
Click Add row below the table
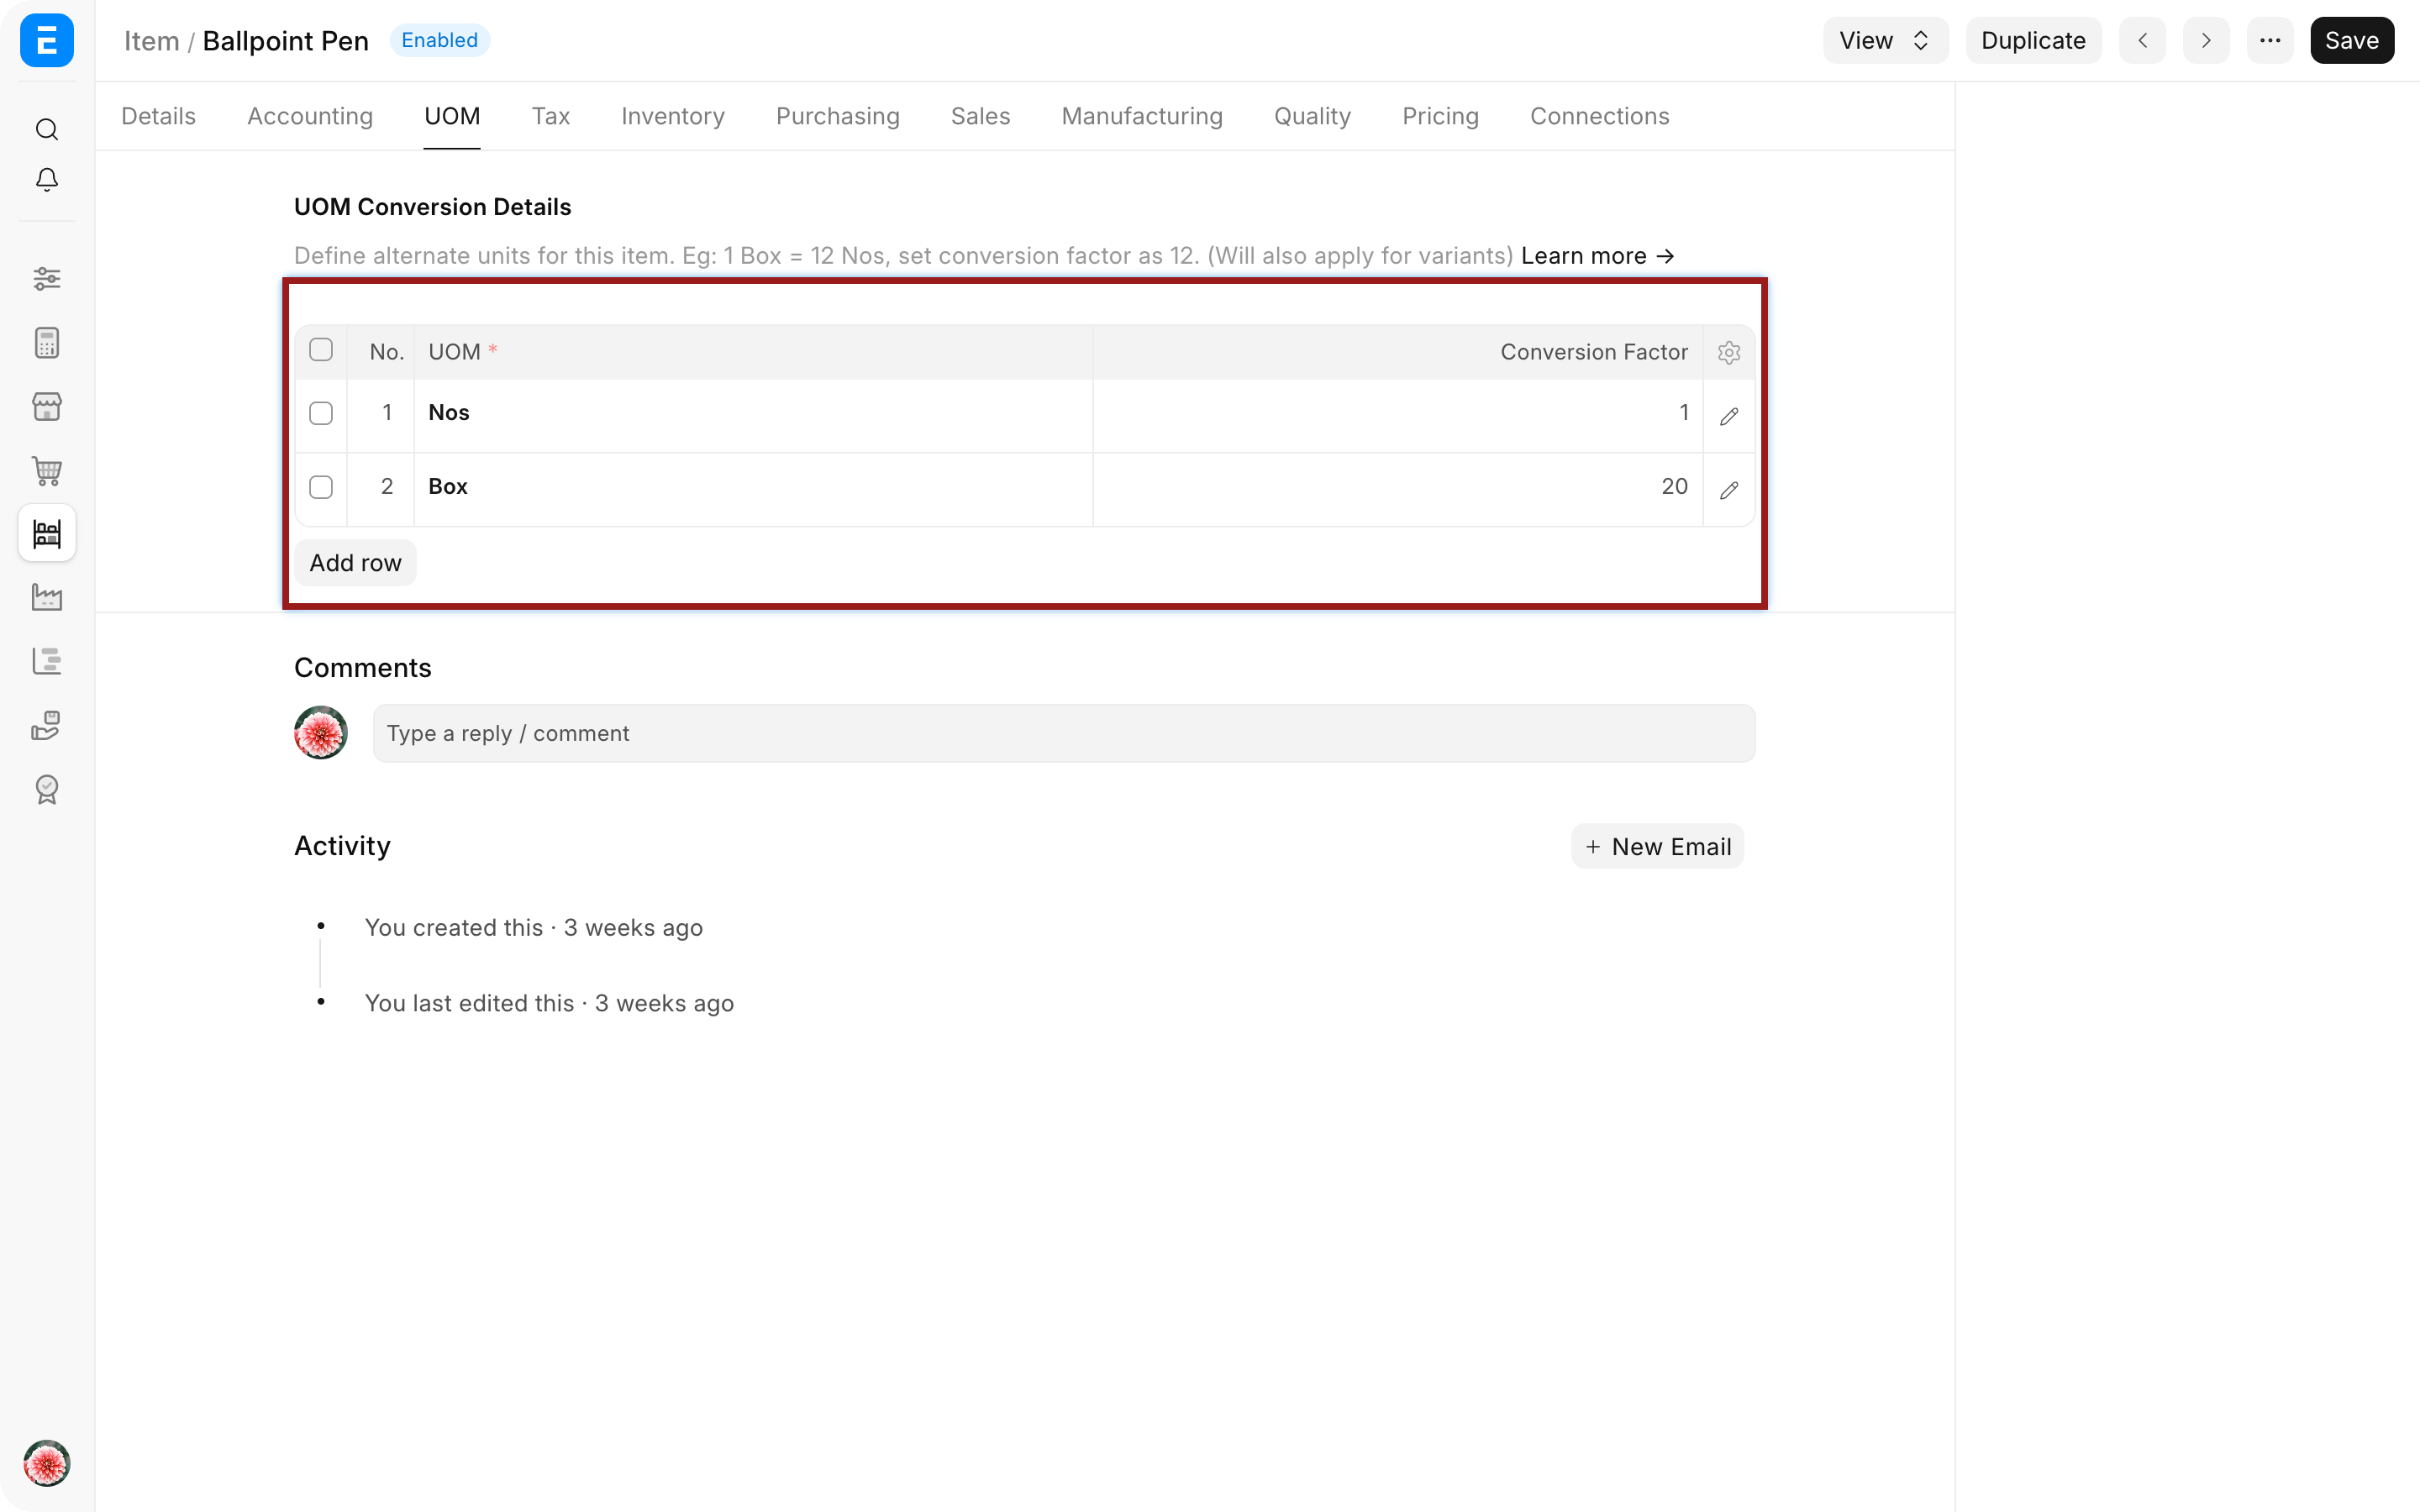pyautogui.click(x=355, y=563)
